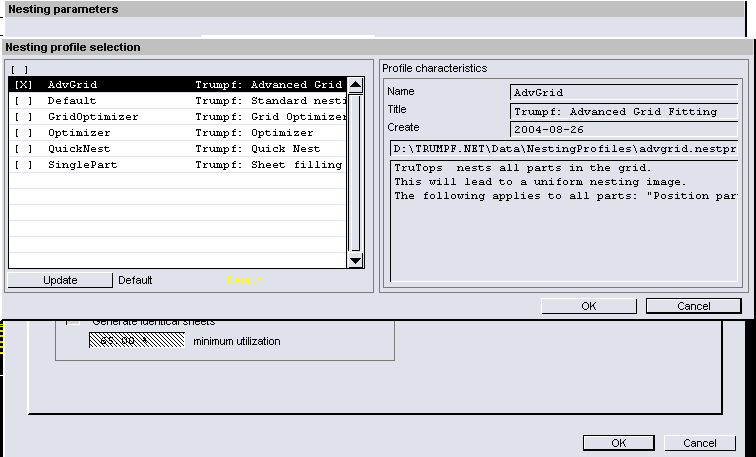
Task: Select the Default nesting profile row
Action: (x=177, y=101)
